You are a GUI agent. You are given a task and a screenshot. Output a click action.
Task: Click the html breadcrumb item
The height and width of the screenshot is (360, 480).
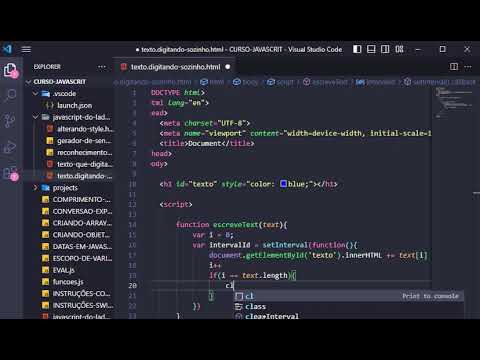[x=212, y=82]
